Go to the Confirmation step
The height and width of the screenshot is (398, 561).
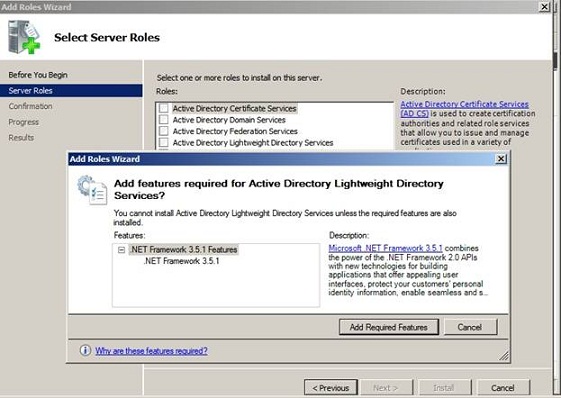pyautogui.click(x=30, y=106)
